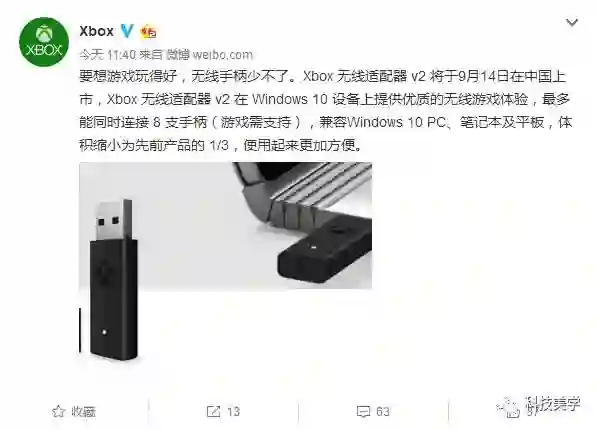Click the star favorite icon

point(58,411)
